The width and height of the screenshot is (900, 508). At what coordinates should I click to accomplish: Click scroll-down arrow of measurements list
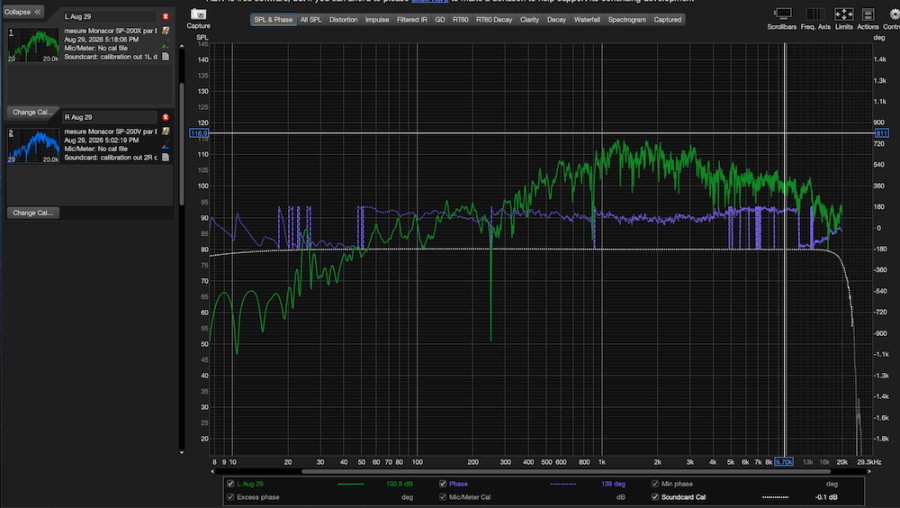coord(182,452)
